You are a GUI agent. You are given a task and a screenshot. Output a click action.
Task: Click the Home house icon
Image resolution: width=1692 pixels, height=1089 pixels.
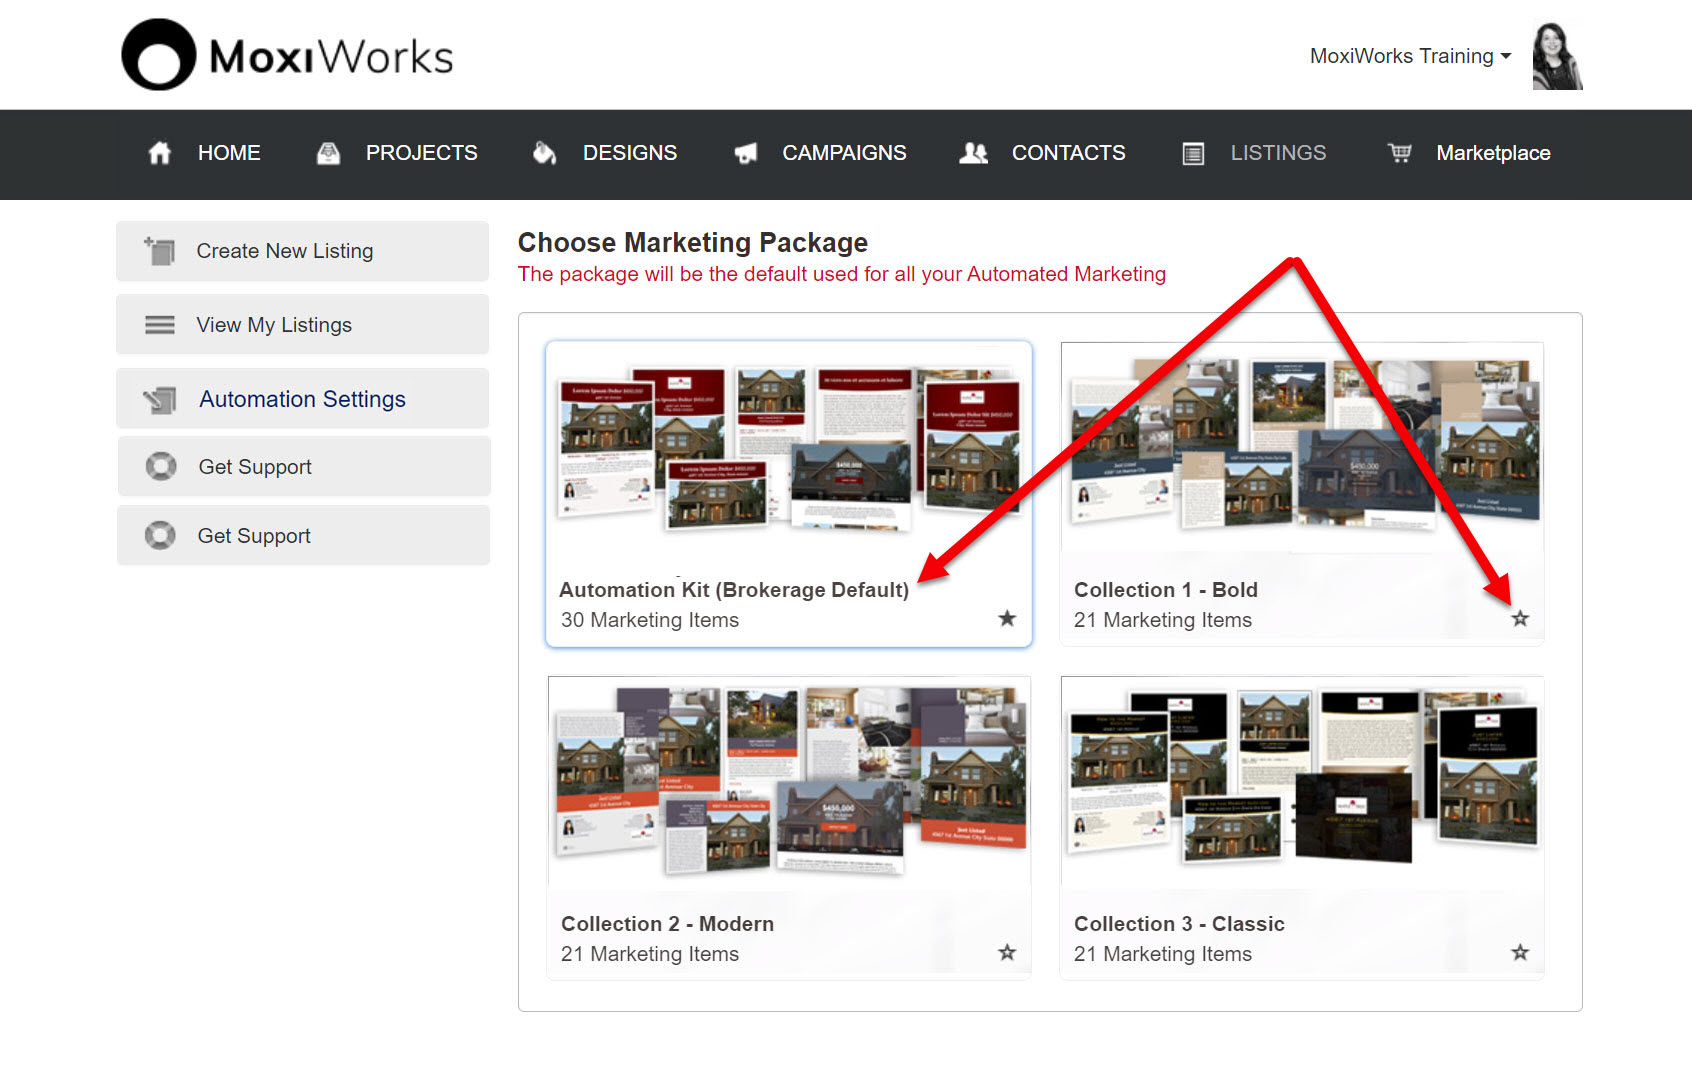[160, 153]
